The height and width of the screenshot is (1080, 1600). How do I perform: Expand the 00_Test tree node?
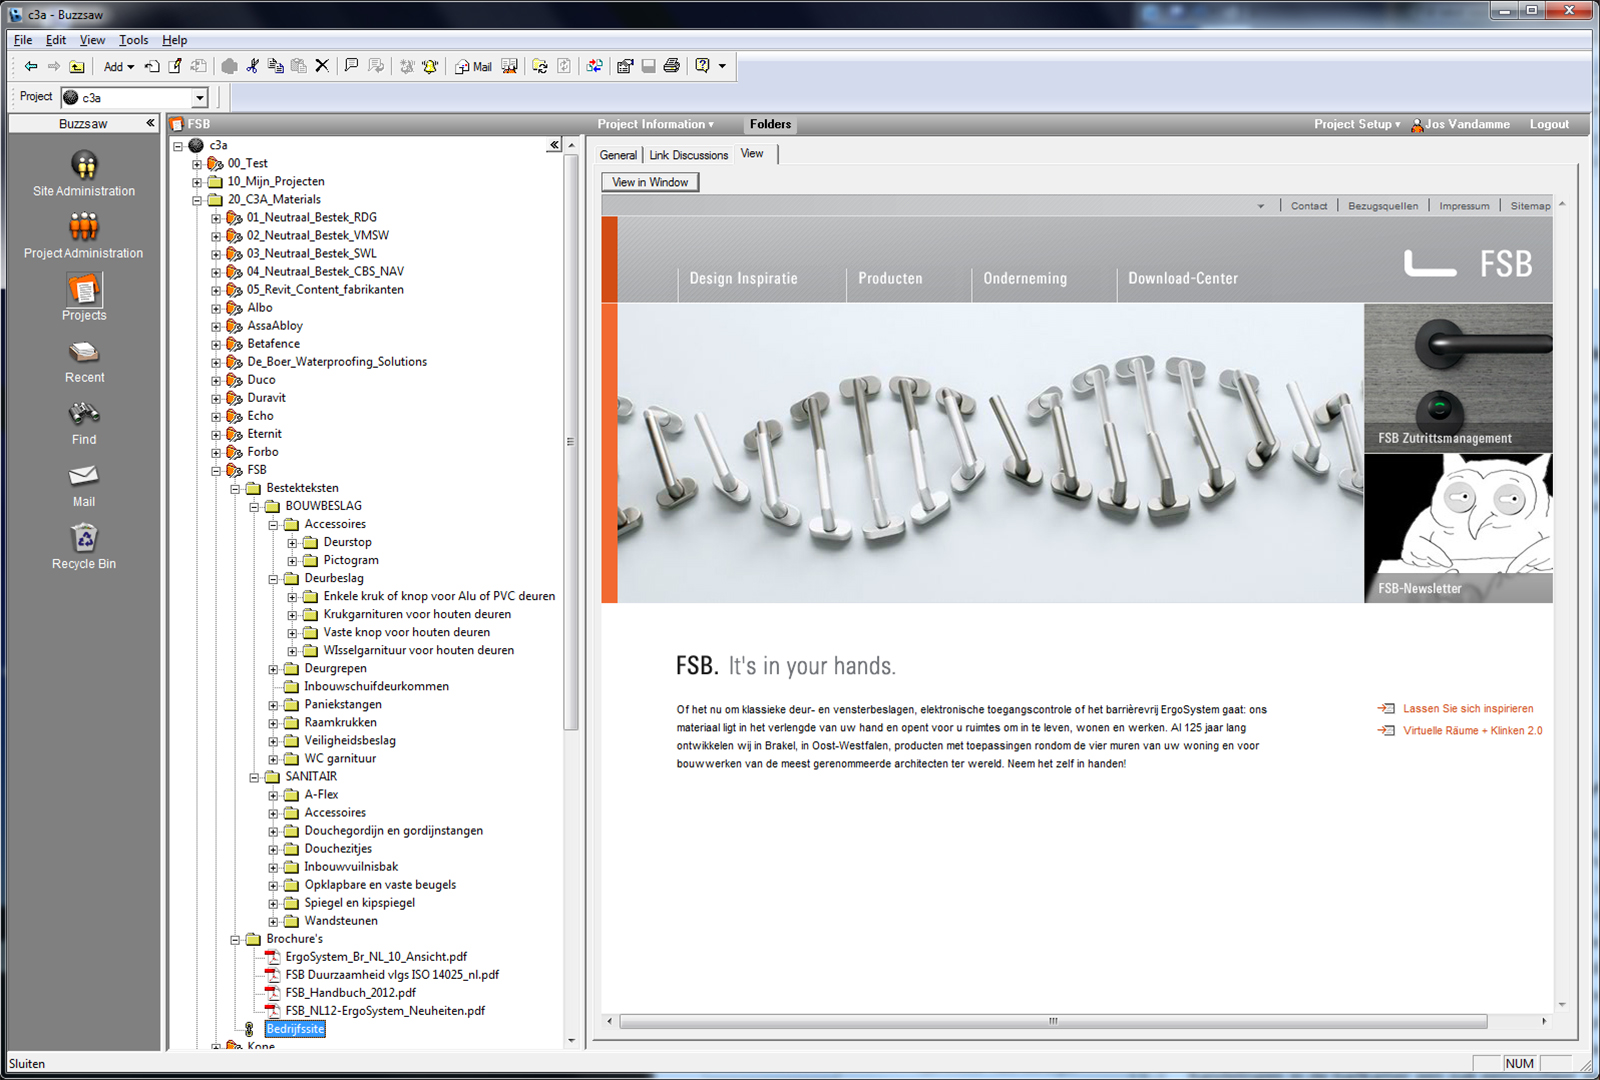(x=197, y=164)
